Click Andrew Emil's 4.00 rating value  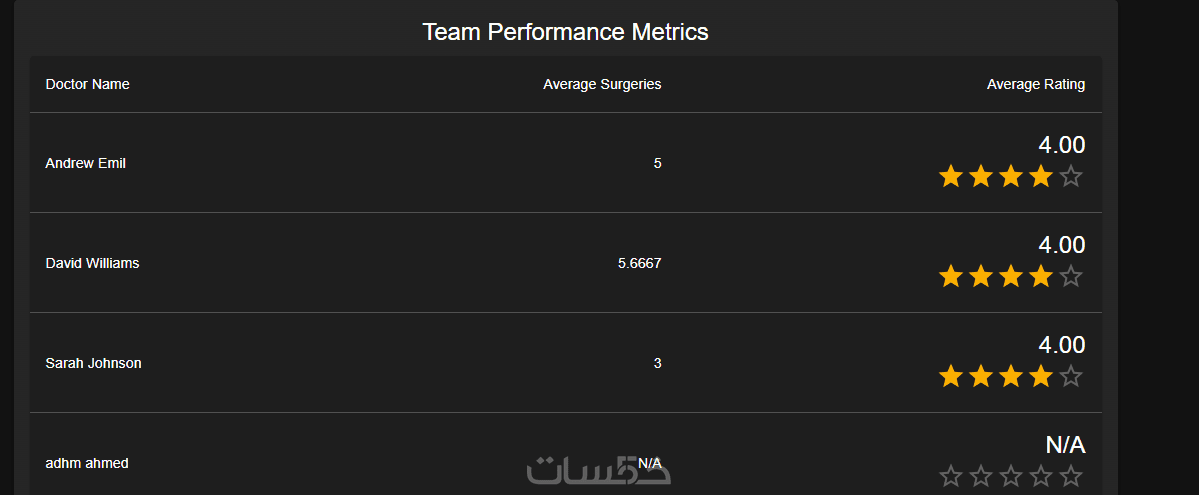(1061, 145)
